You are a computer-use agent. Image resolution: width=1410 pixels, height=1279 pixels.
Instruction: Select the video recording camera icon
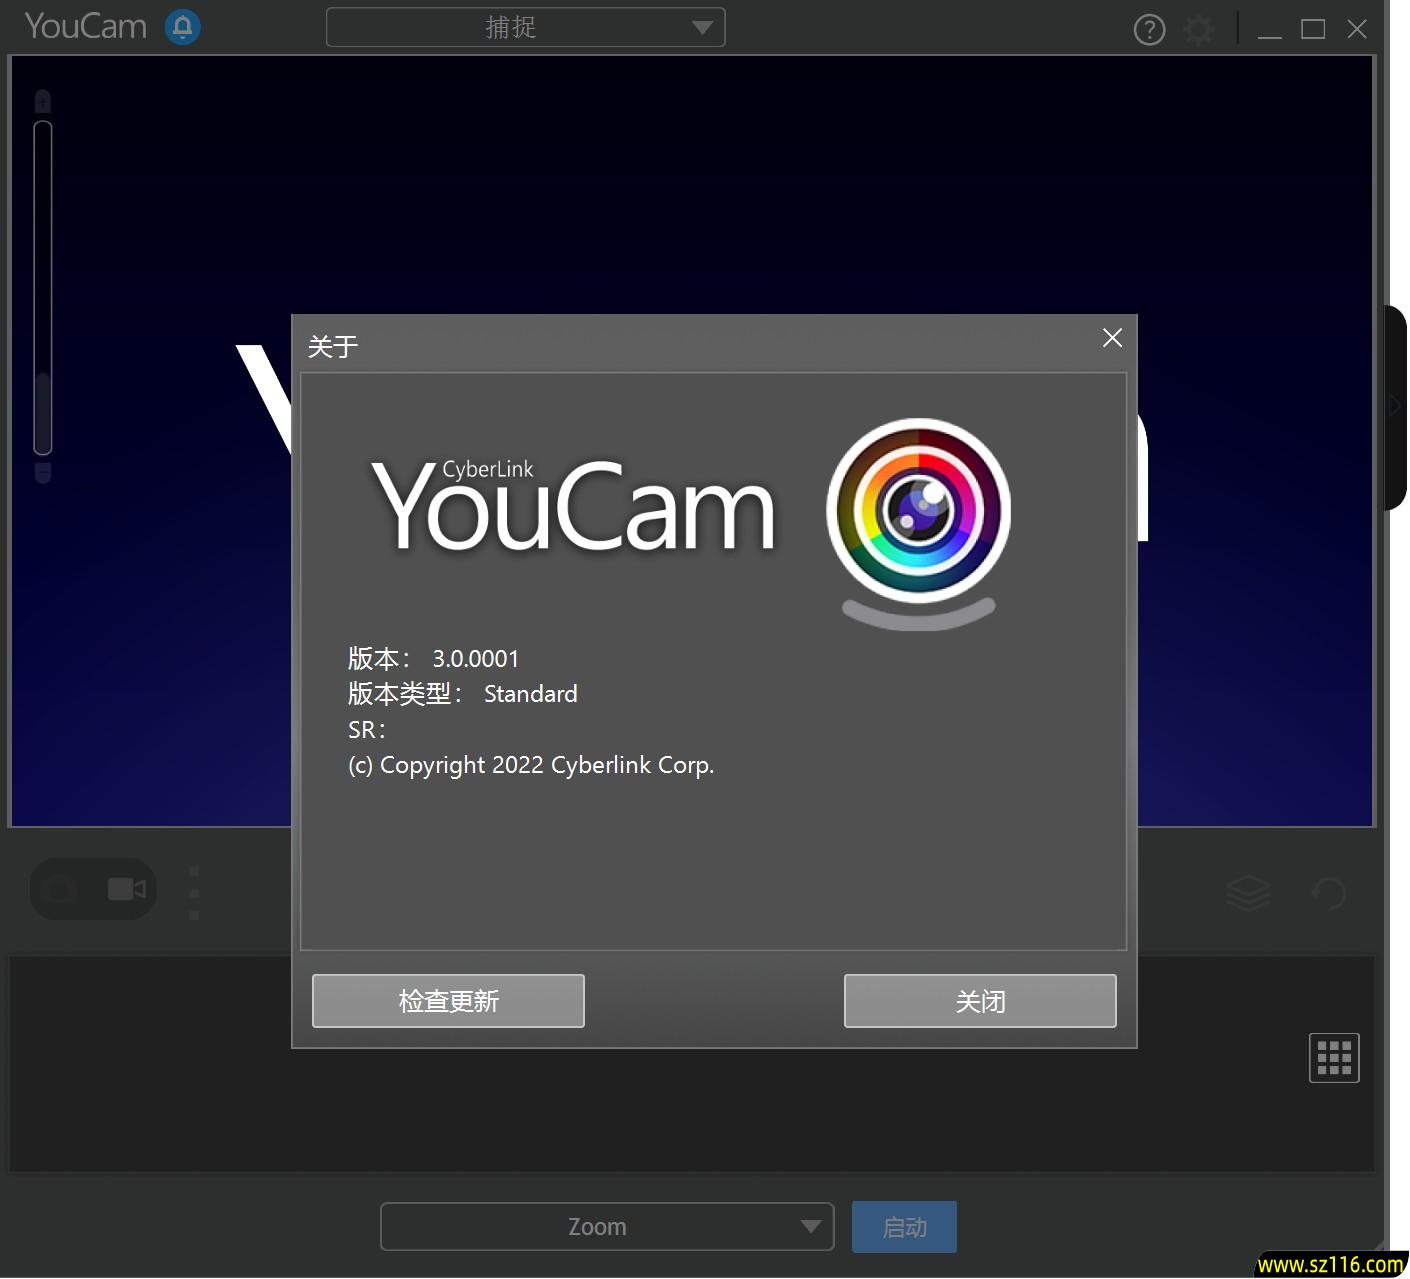(127, 888)
